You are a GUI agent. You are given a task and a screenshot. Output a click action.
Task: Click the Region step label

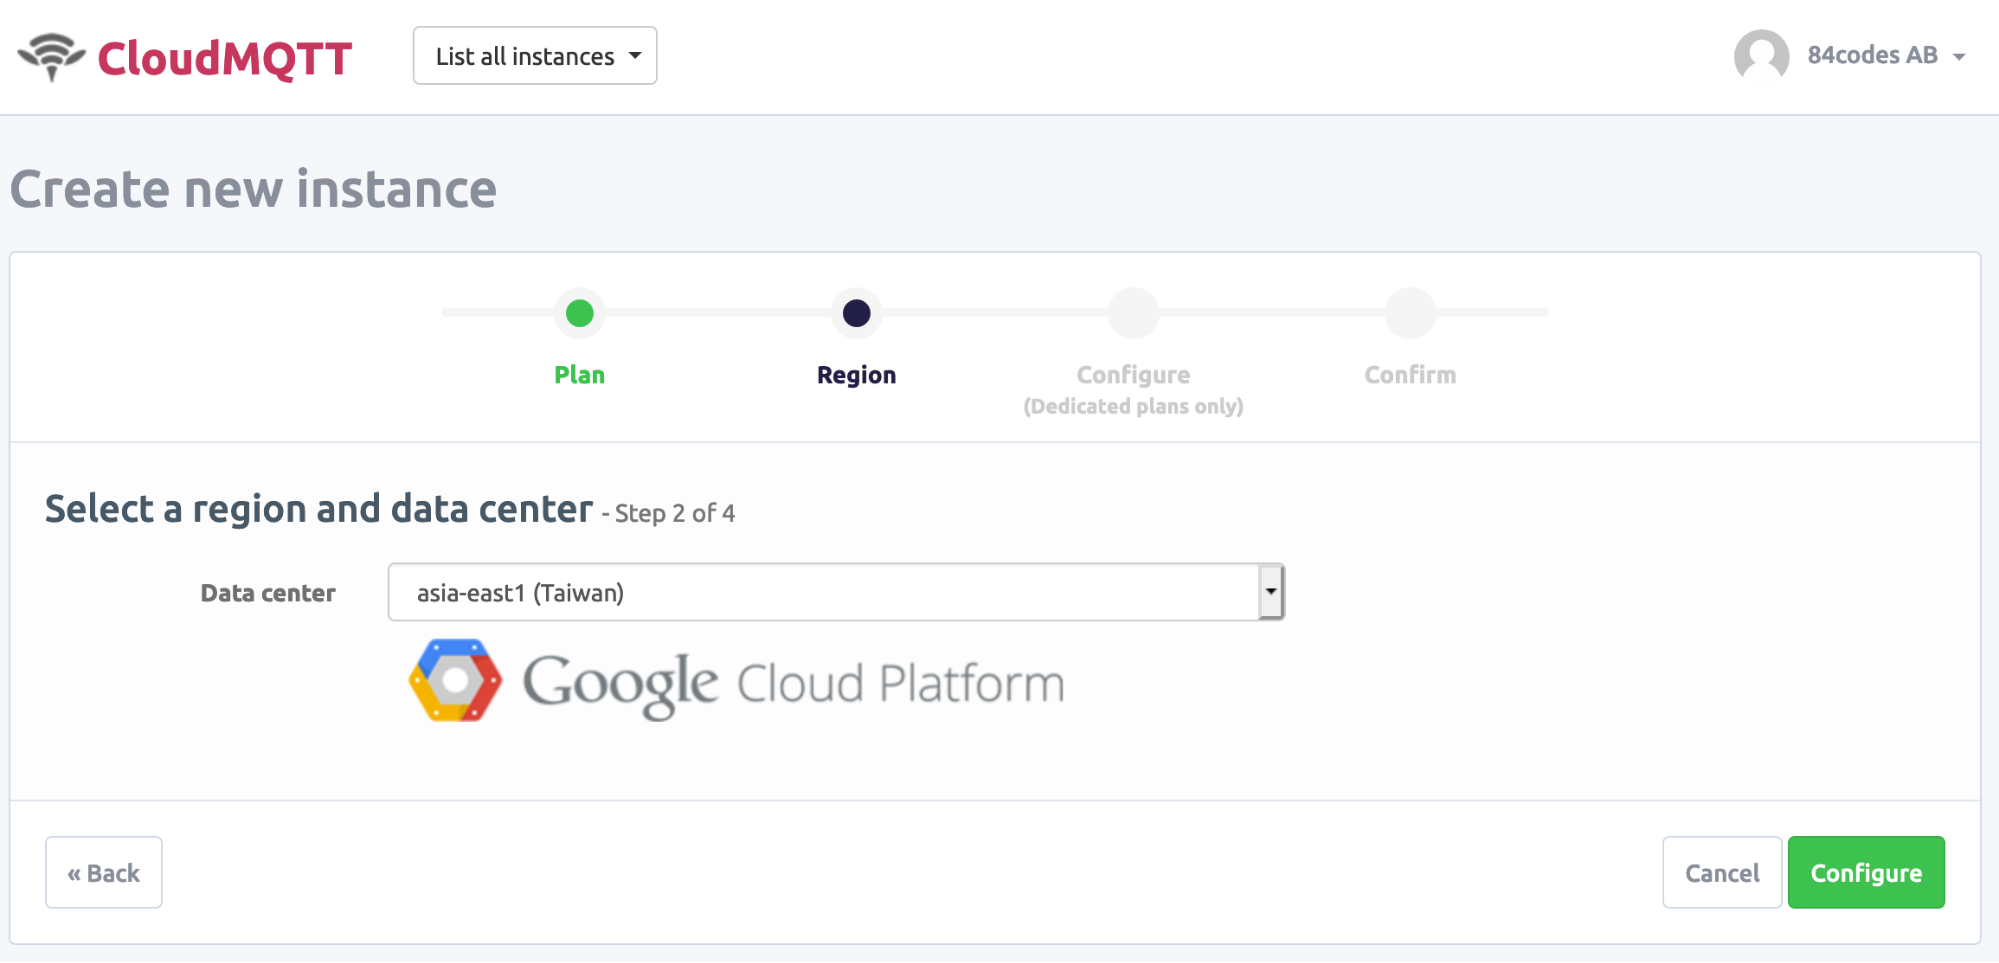tap(857, 375)
